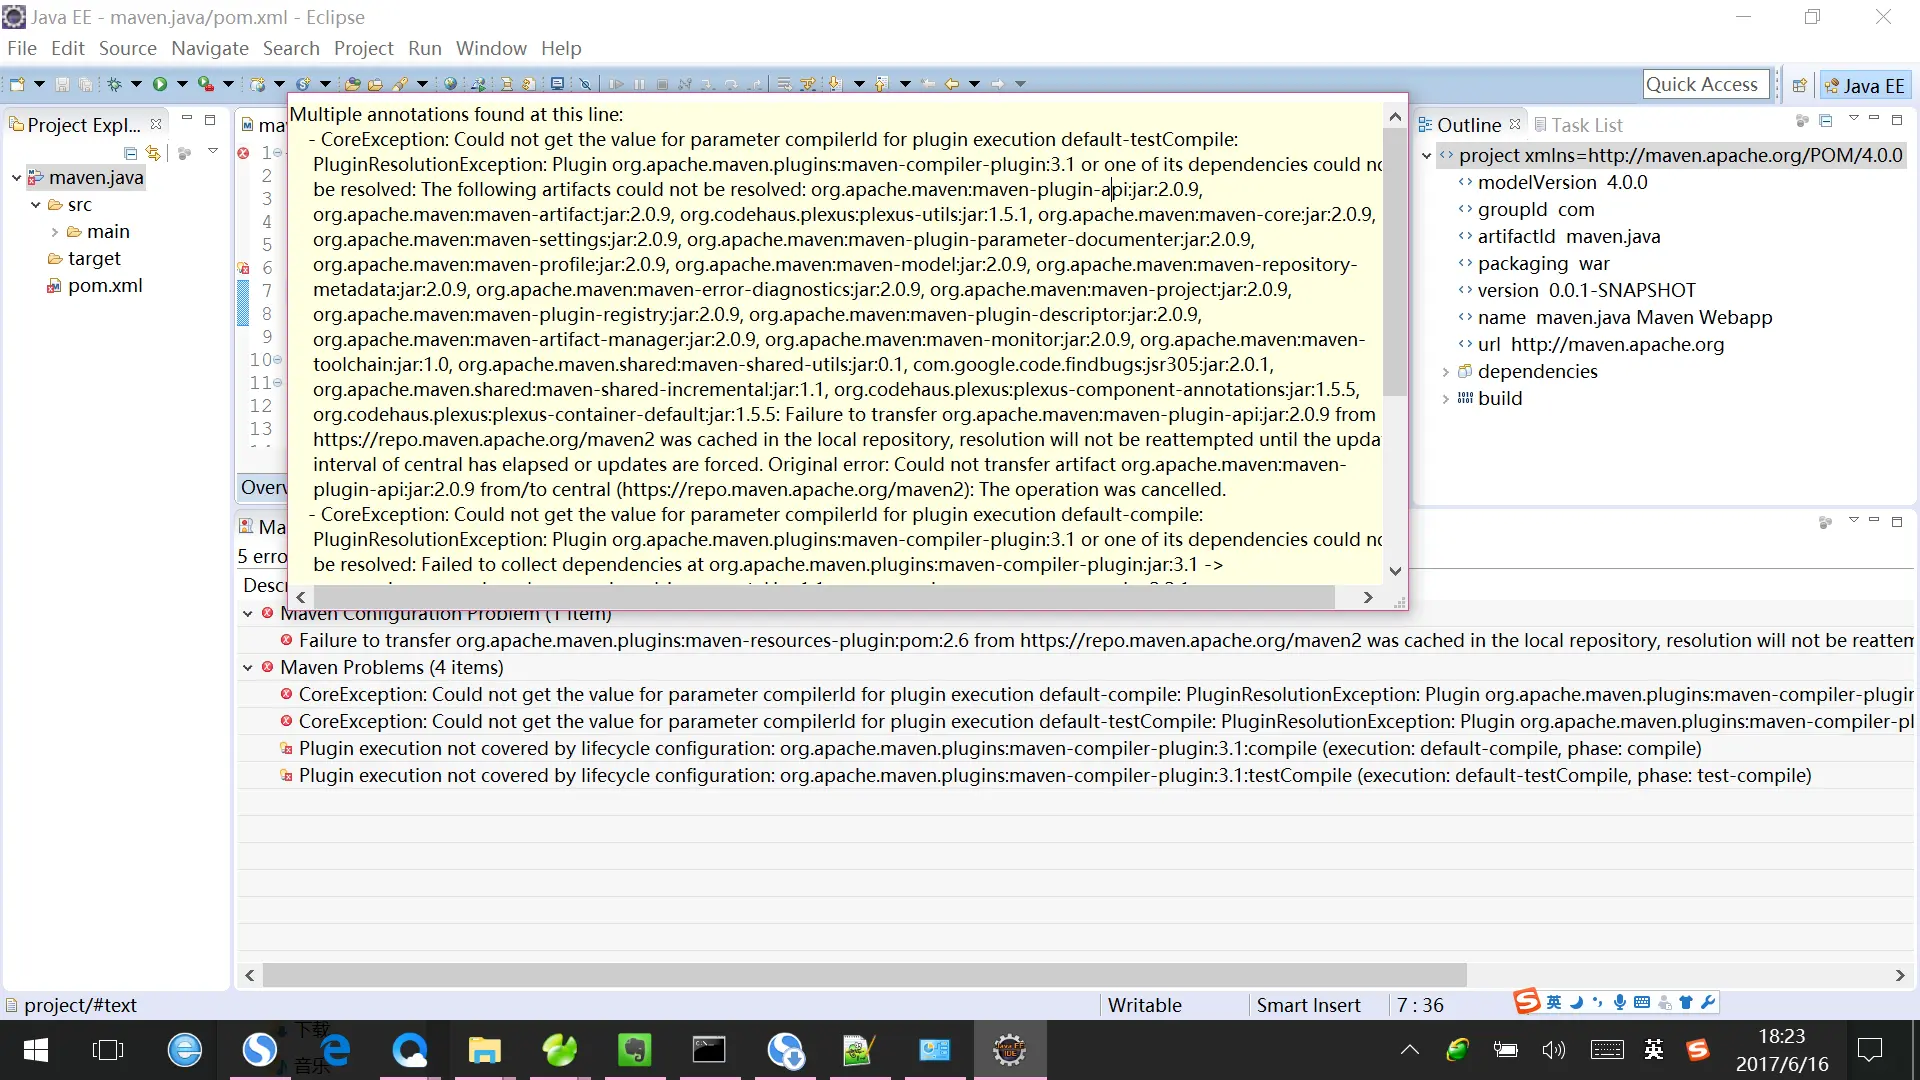Click the Debug bug icon in toolbar
The height and width of the screenshot is (1080, 1920).
[x=115, y=84]
